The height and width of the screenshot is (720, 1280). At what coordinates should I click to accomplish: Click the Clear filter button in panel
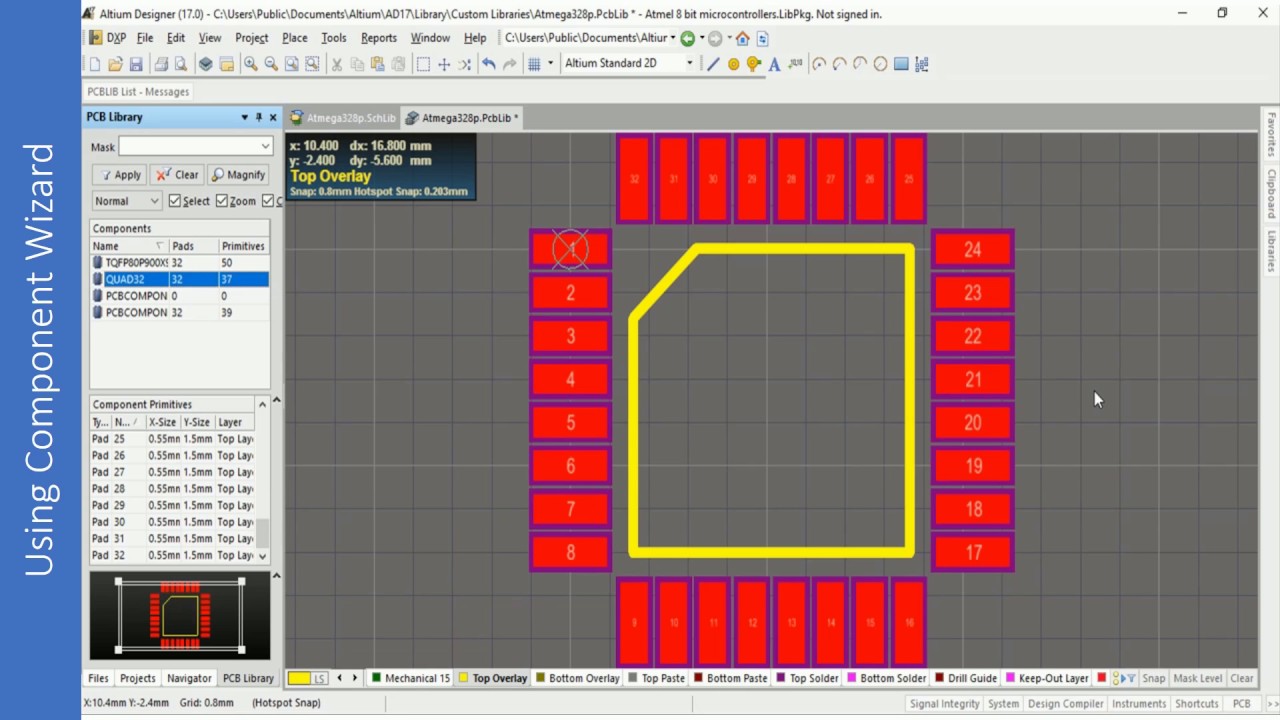point(178,175)
